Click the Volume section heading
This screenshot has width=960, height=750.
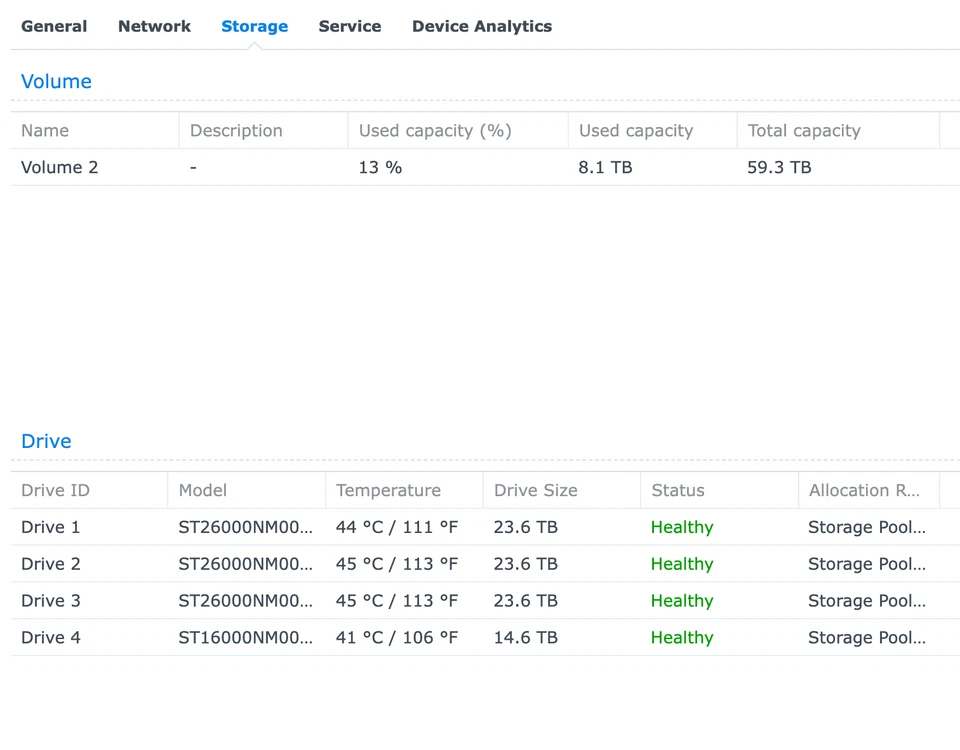click(56, 81)
